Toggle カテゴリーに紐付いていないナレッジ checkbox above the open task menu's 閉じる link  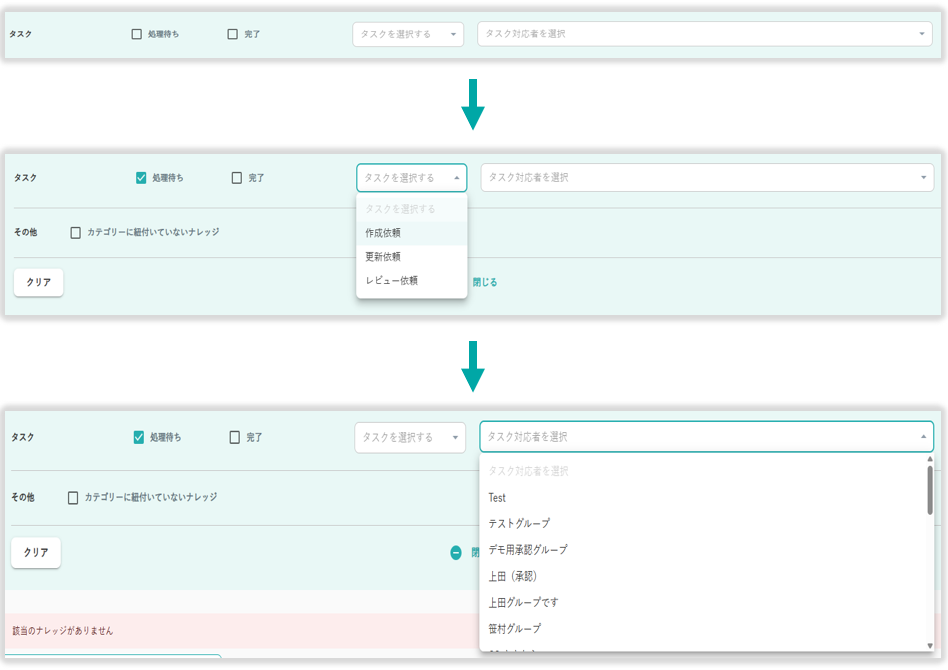(75, 232)
